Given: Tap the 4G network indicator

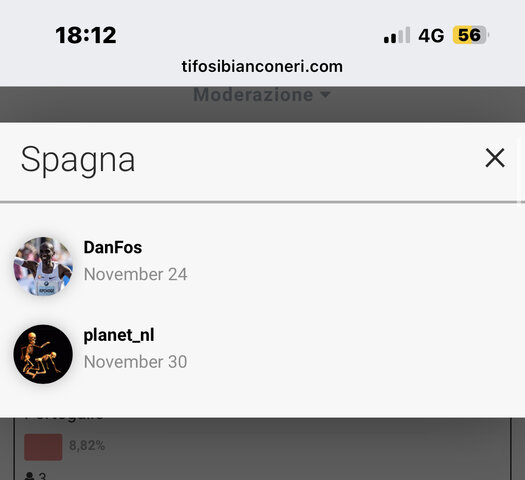Looking at the screenshot, I should click(x=431, y=35).
